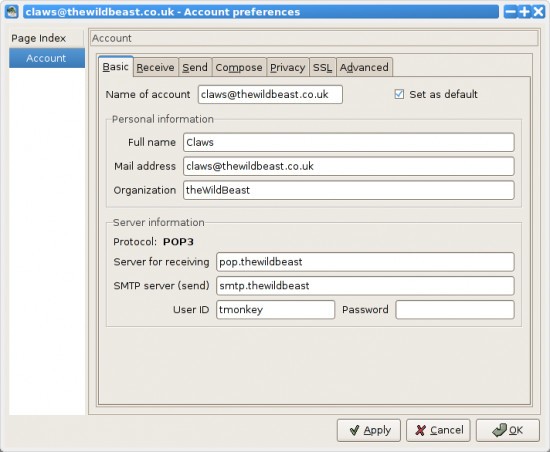Click the green arrow icon on OK
The height and width of the screenshot is (452, 550).
click(499, 430)
